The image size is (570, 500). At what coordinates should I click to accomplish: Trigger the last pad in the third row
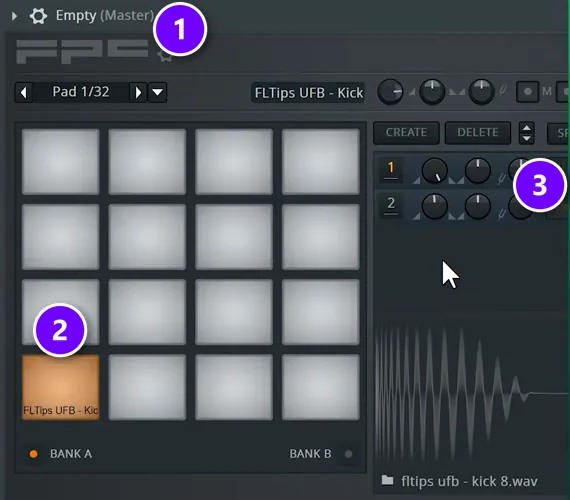tap(321, 312)
